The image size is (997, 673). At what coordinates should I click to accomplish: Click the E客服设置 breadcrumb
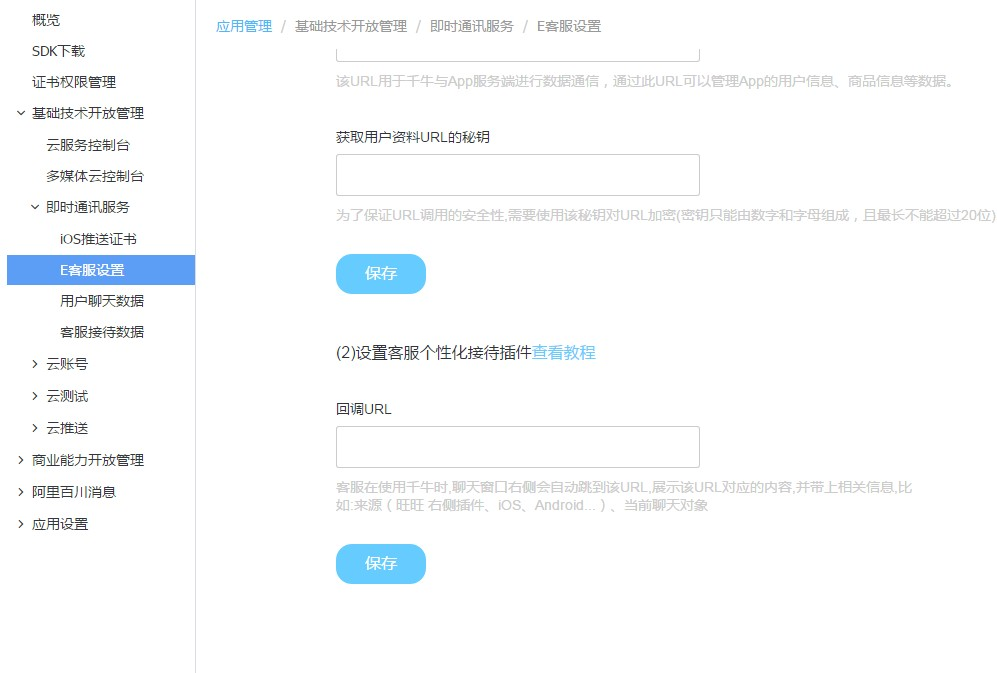coord(568,26)
